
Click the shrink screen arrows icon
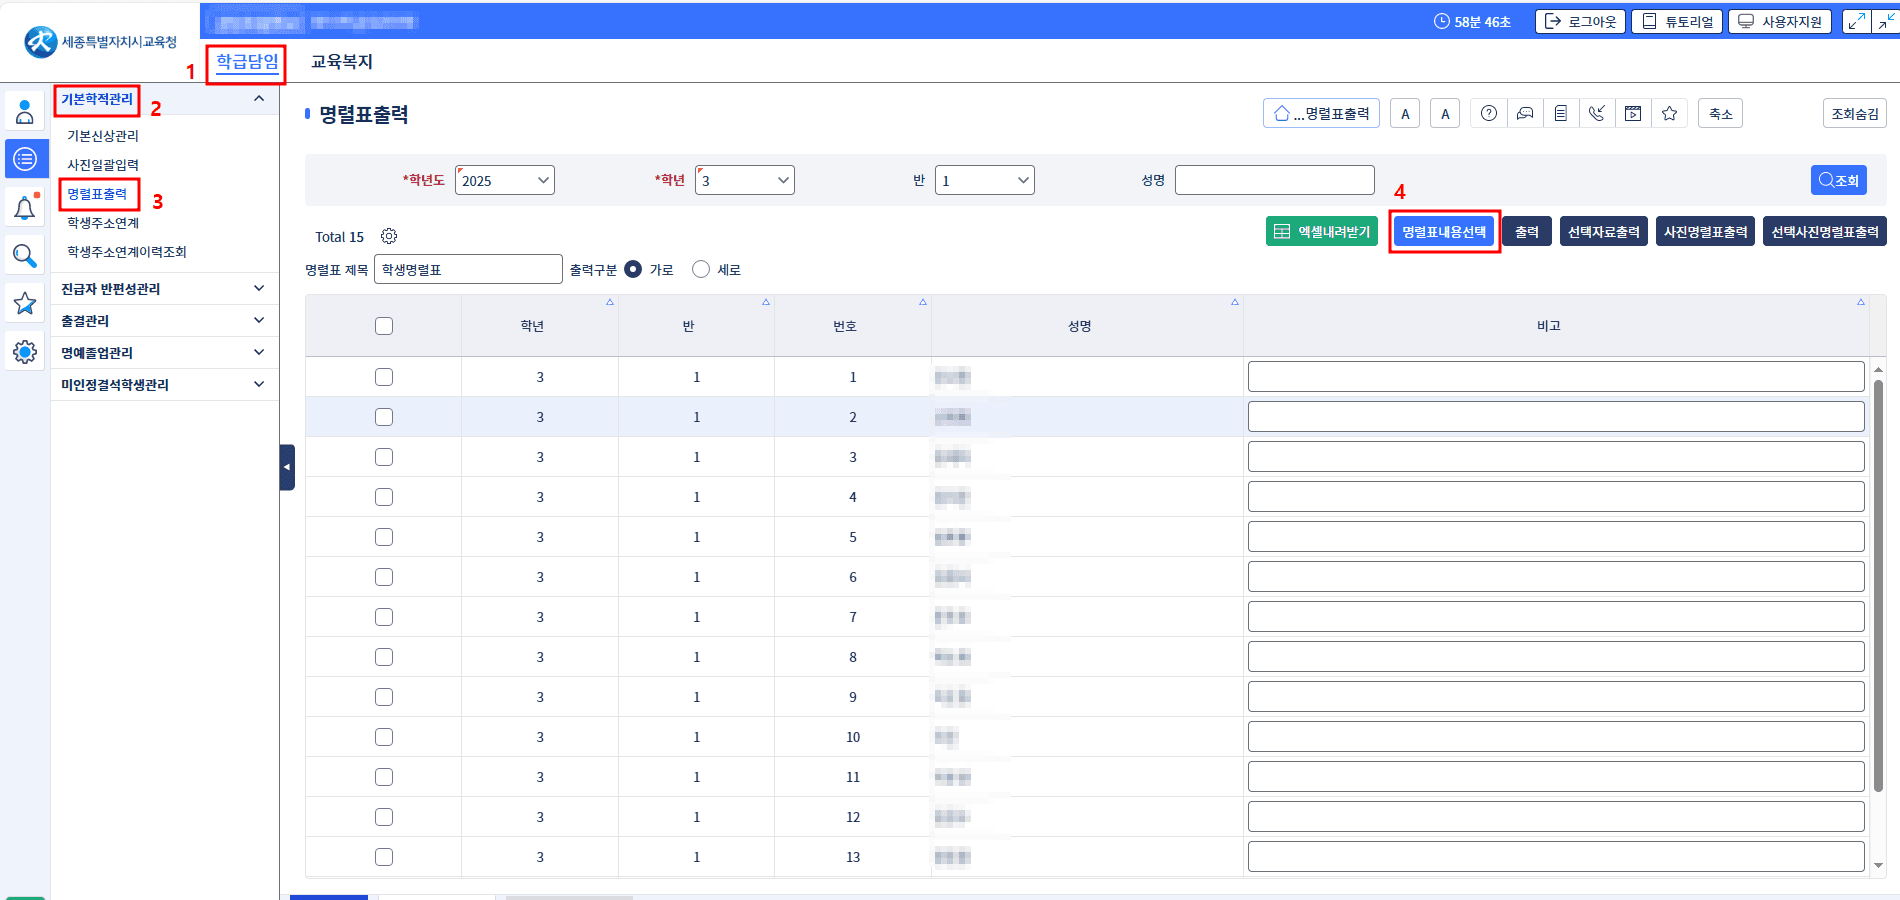point(1886,21)
